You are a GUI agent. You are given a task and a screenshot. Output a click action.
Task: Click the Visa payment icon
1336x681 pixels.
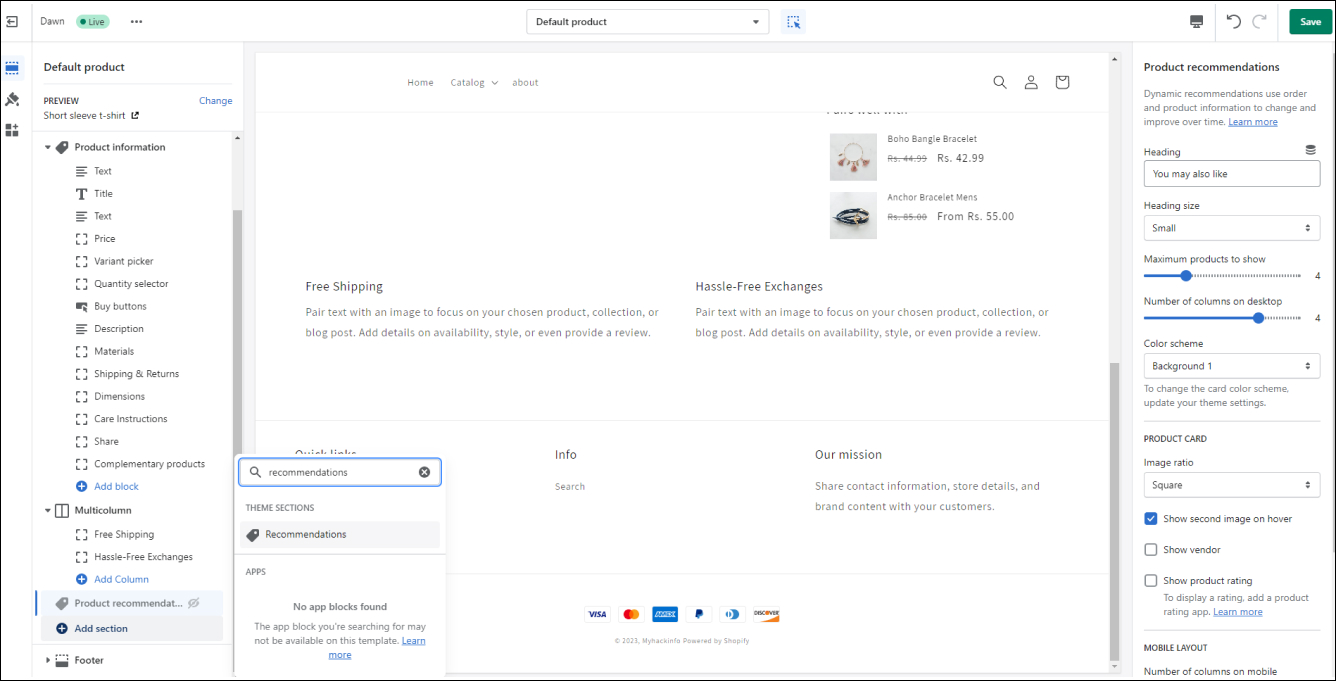coord(597,614)
